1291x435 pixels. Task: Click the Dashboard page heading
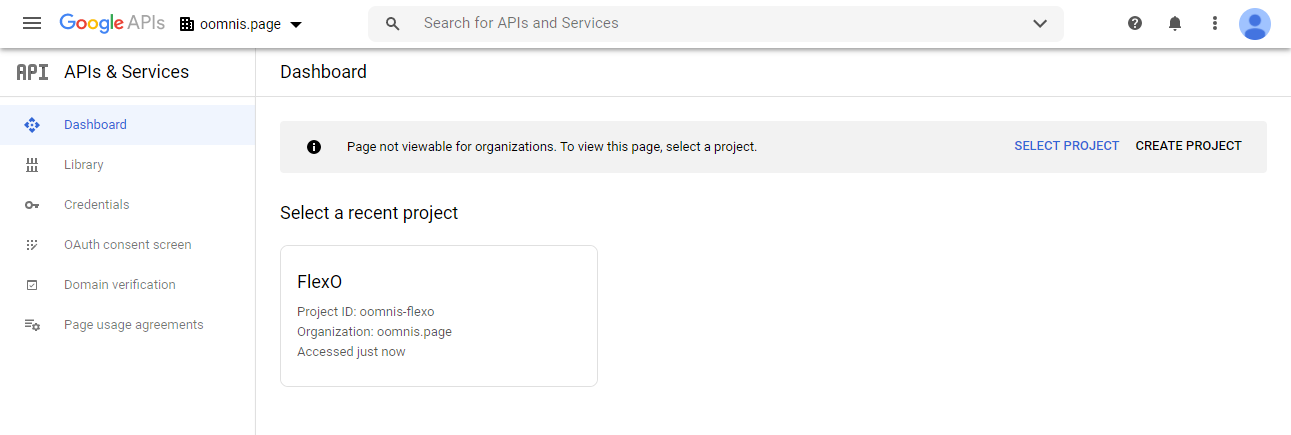click(323, 72)
